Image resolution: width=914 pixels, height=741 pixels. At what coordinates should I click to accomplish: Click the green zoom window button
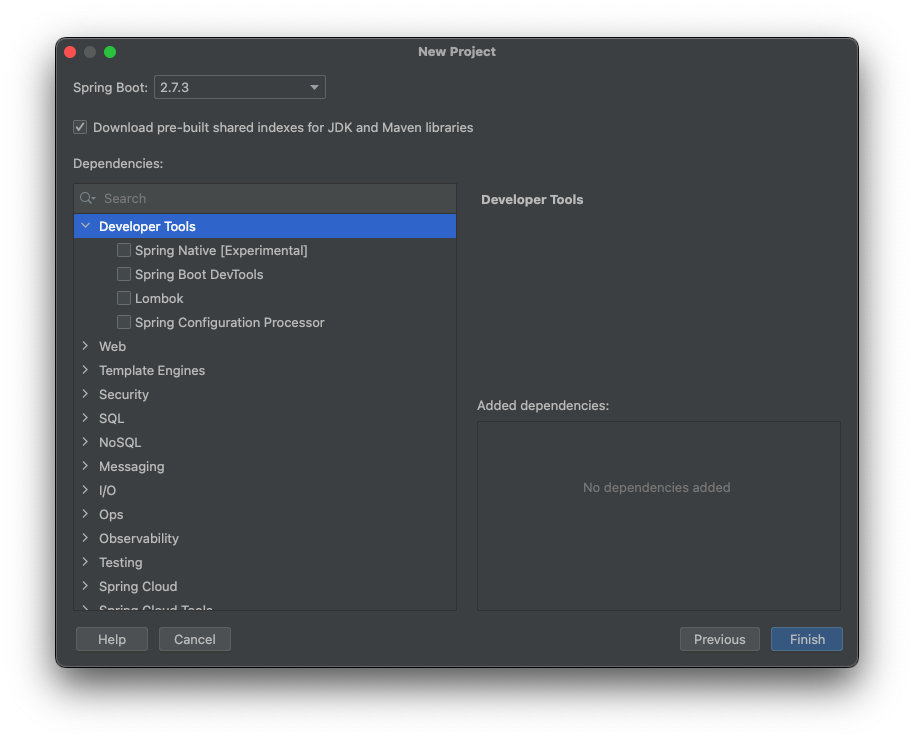110,52
